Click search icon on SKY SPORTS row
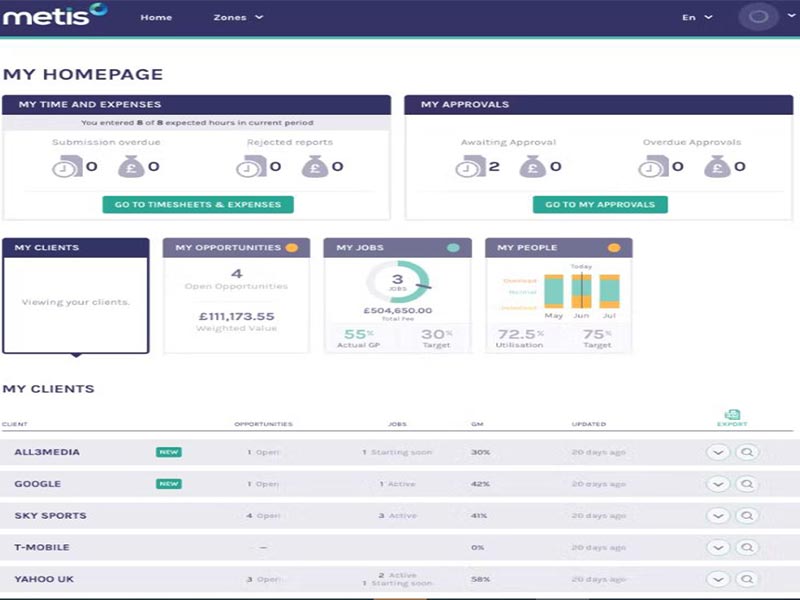The height and width of the screenshot is (600, 800). click(x=747, y=516)
